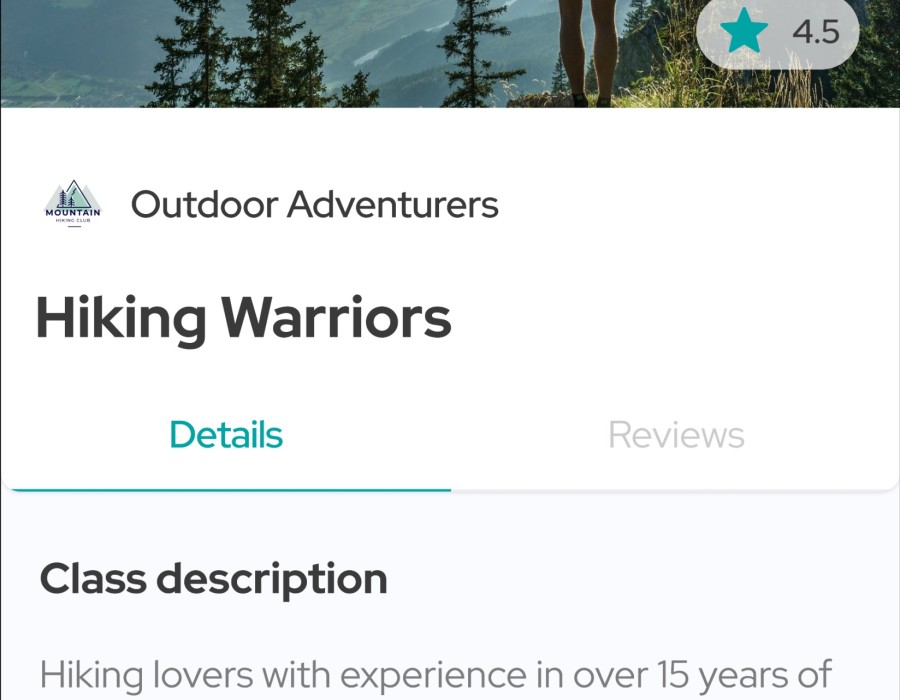Click the 4.5 rating score text
The image size is (900, 700).
[816, 31]
